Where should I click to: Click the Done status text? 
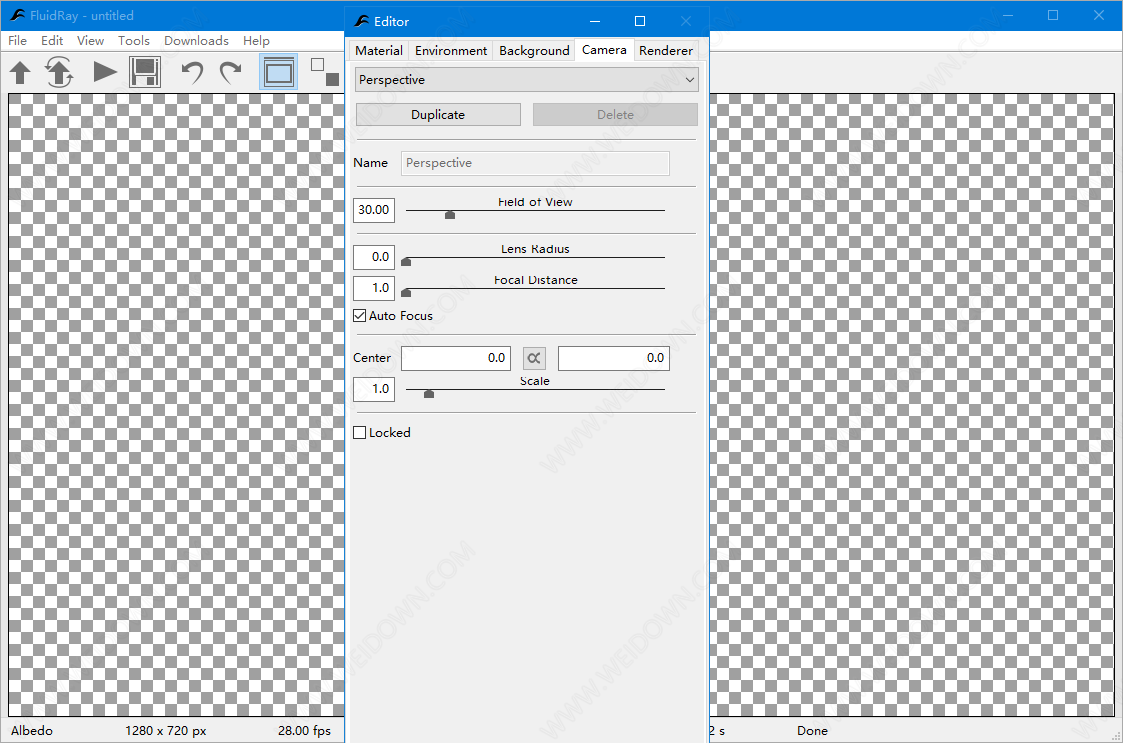click(x=812, y=731)
